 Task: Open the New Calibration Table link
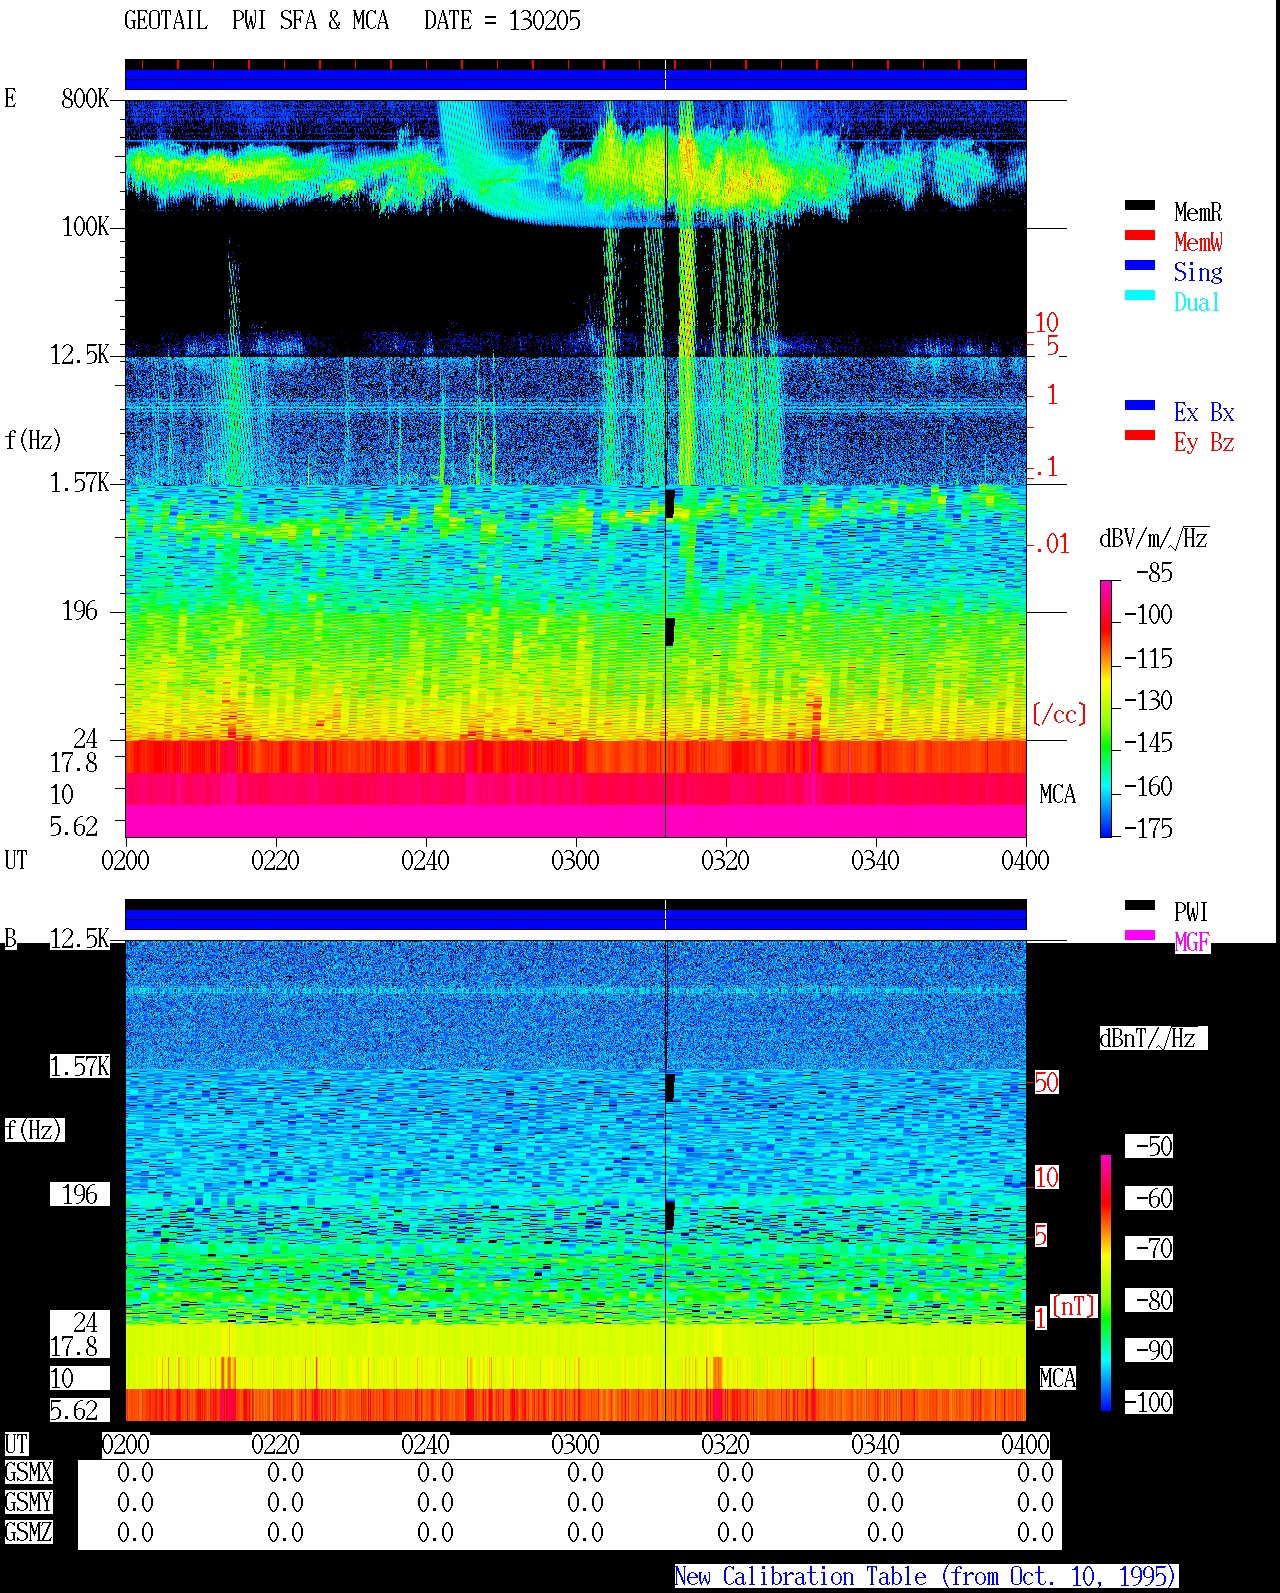tap(925, 1577)
